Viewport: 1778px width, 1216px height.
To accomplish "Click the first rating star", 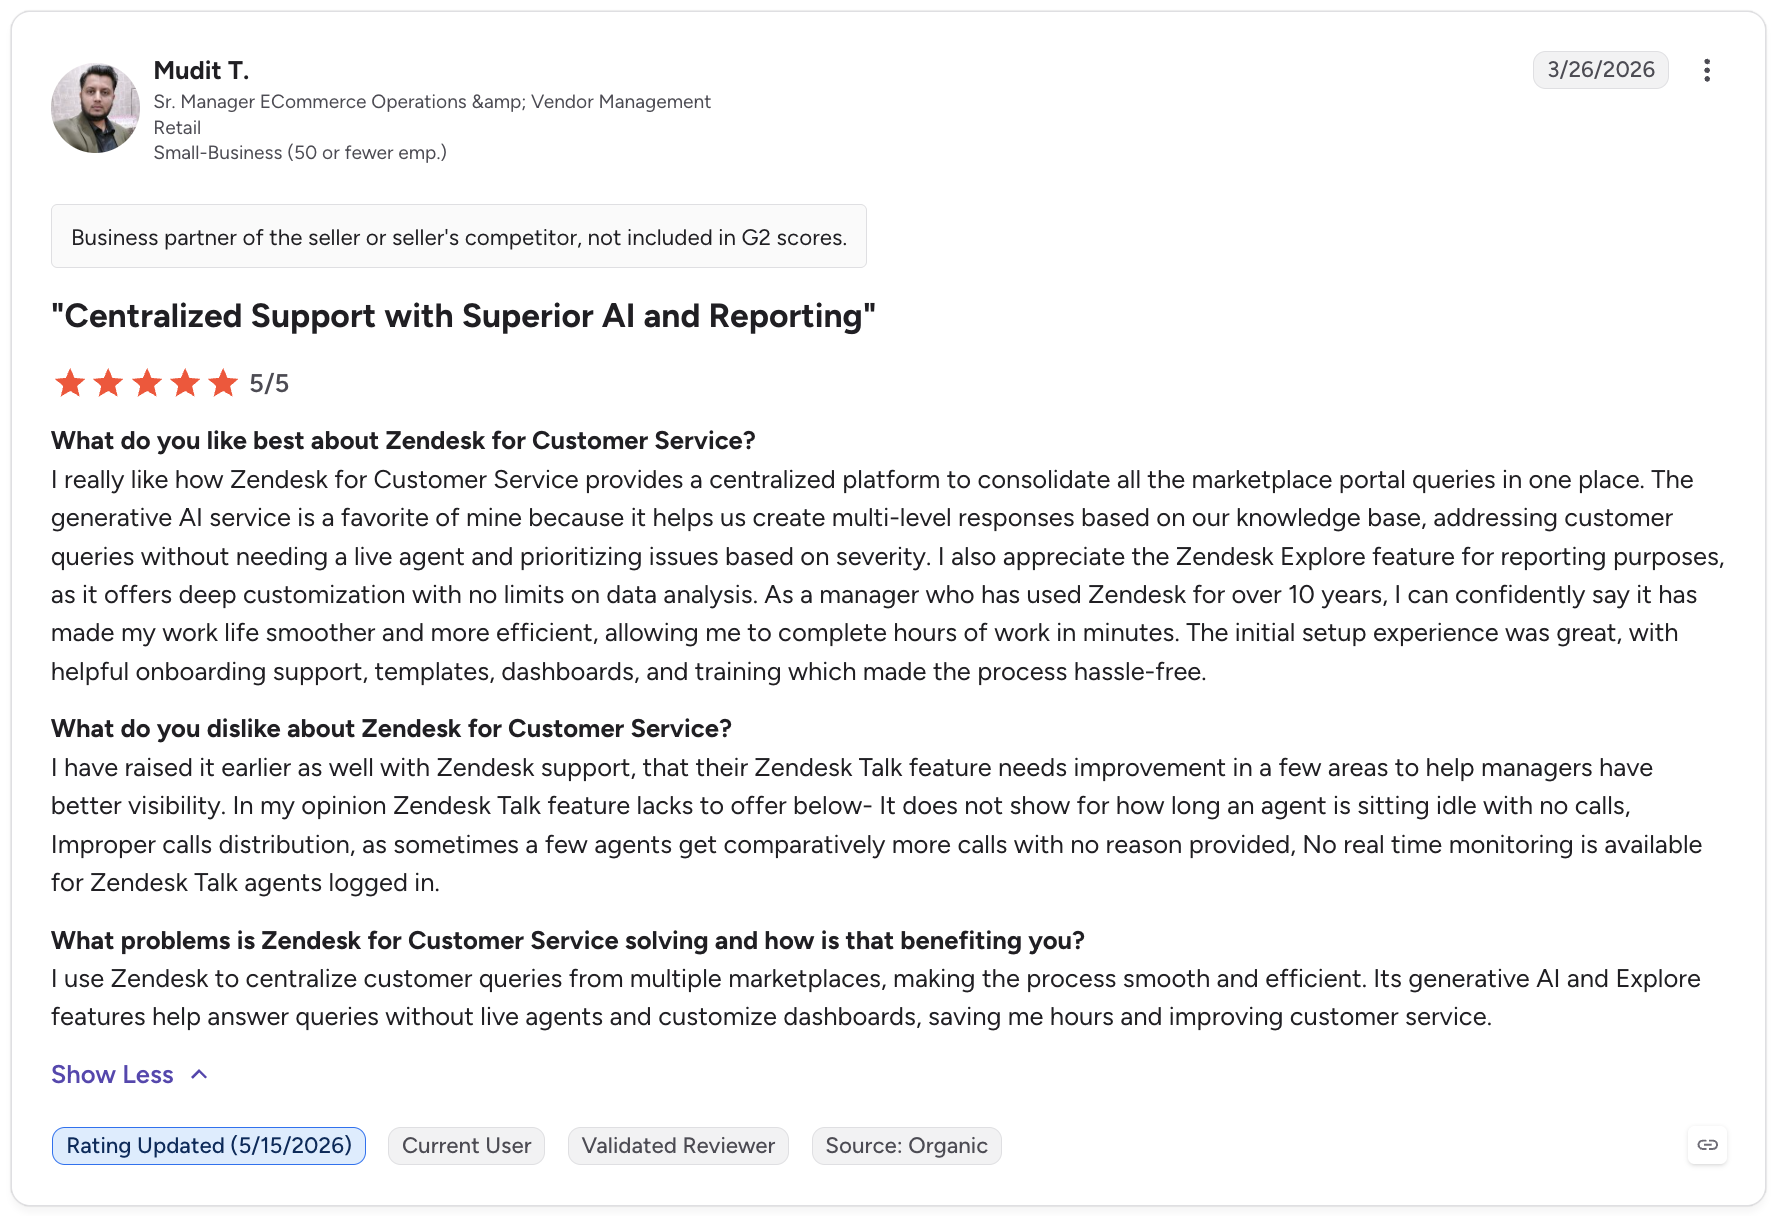I will click(x=70, y=383).
